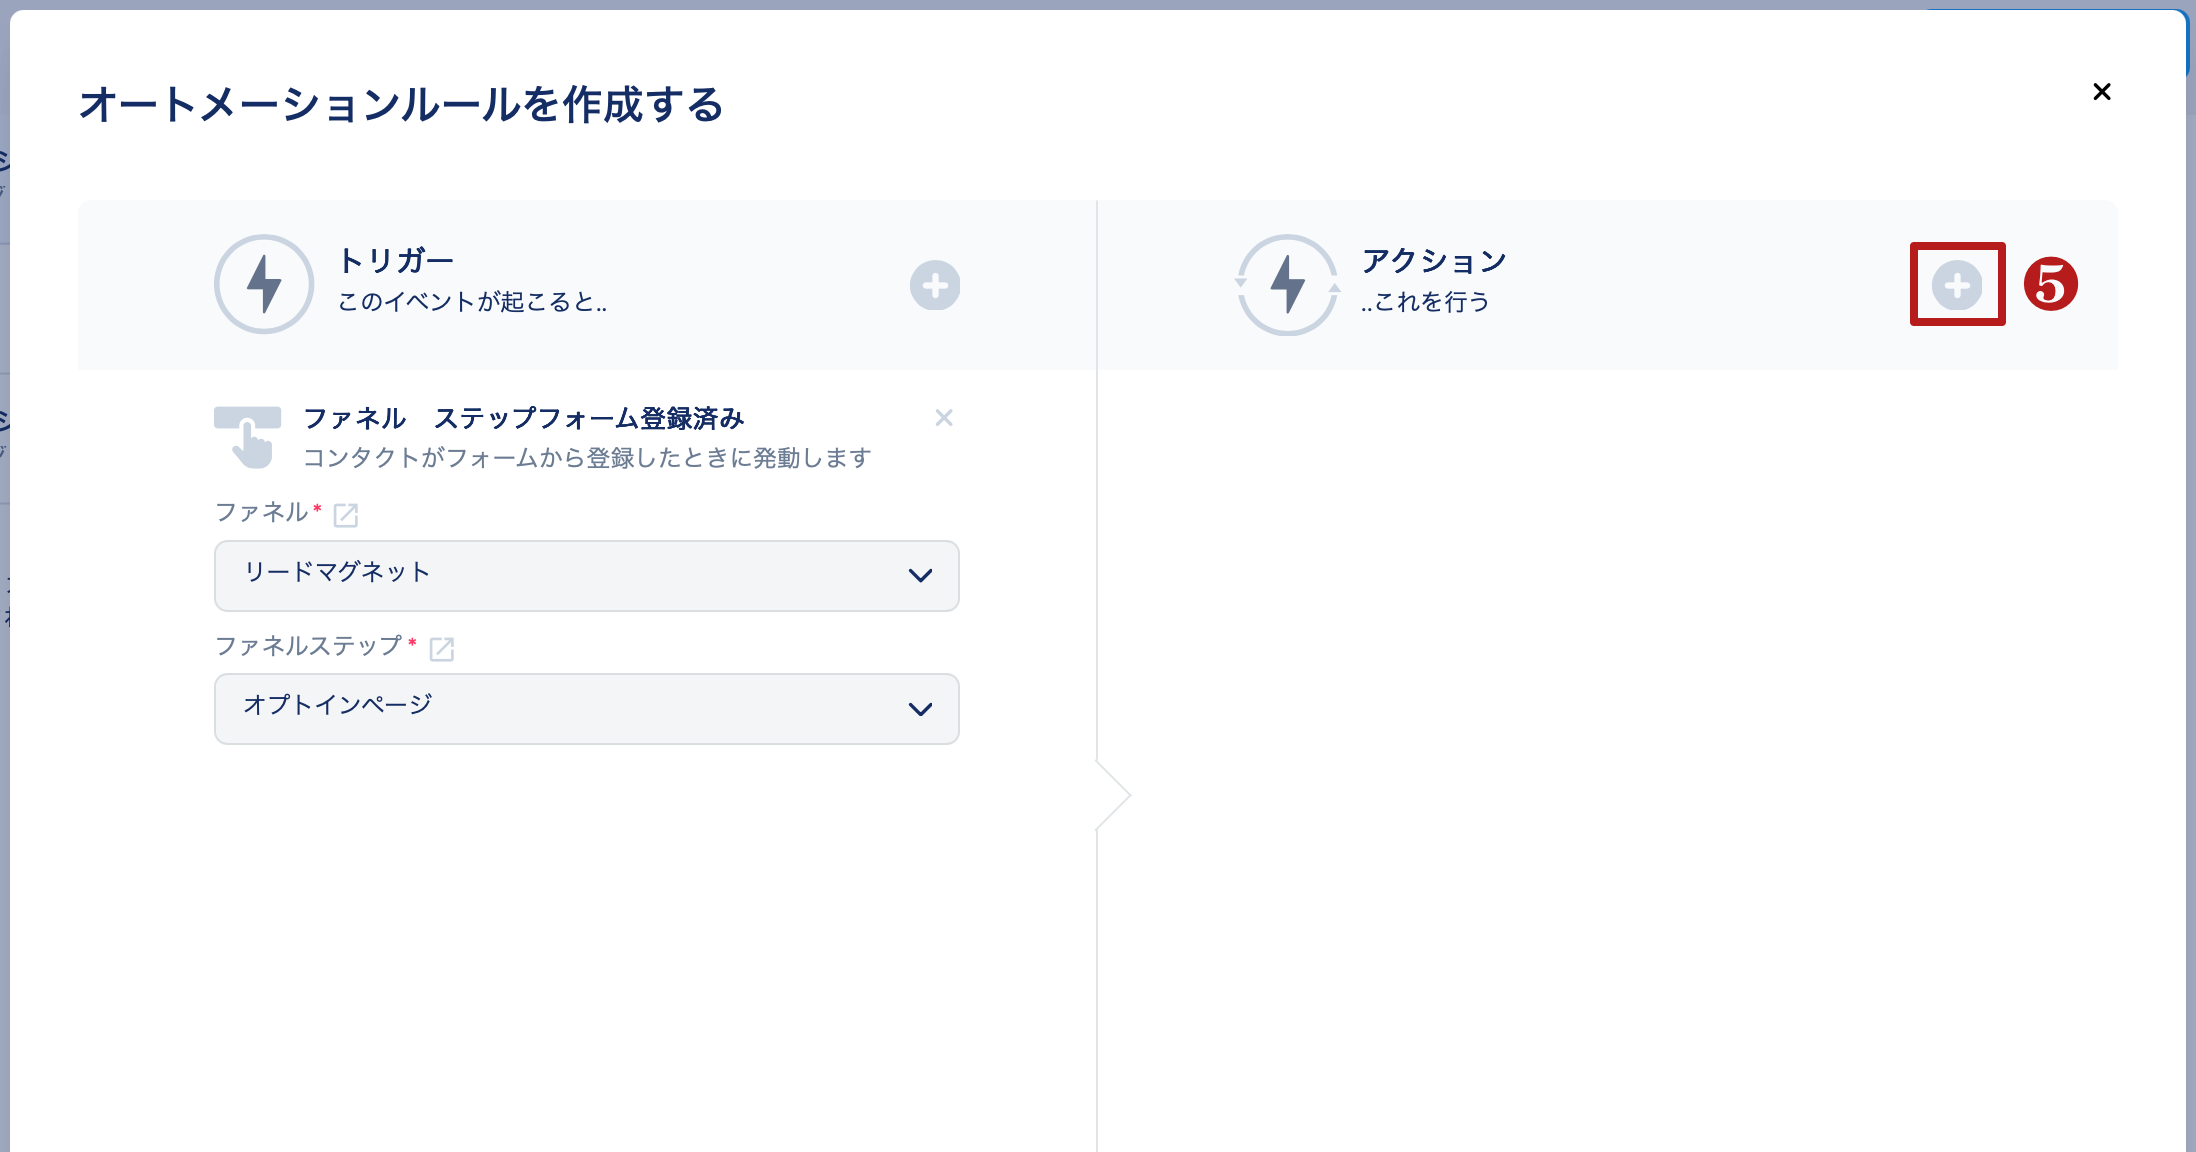Open the リードマグネット funnel dropdown
The image size is (2196, 1152).
tap(586, 576)
